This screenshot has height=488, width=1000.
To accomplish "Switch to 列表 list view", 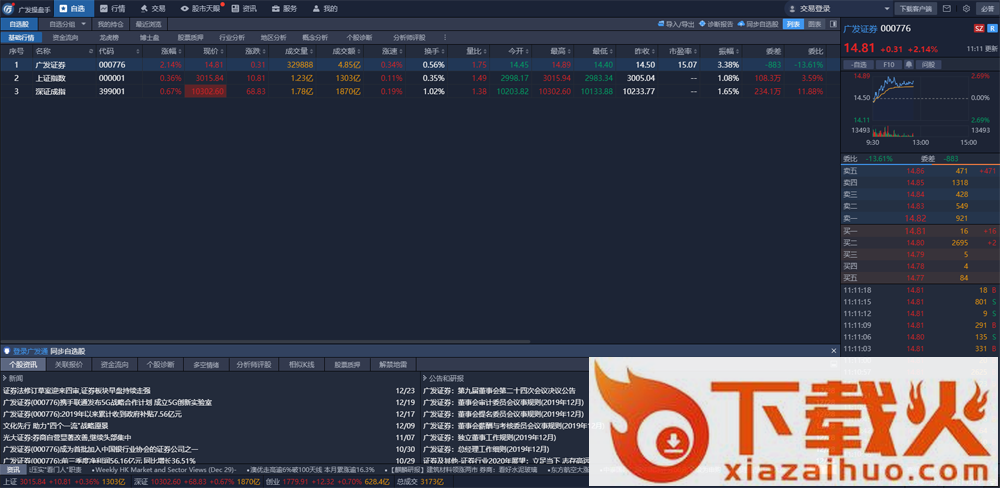I will [793, 24].
